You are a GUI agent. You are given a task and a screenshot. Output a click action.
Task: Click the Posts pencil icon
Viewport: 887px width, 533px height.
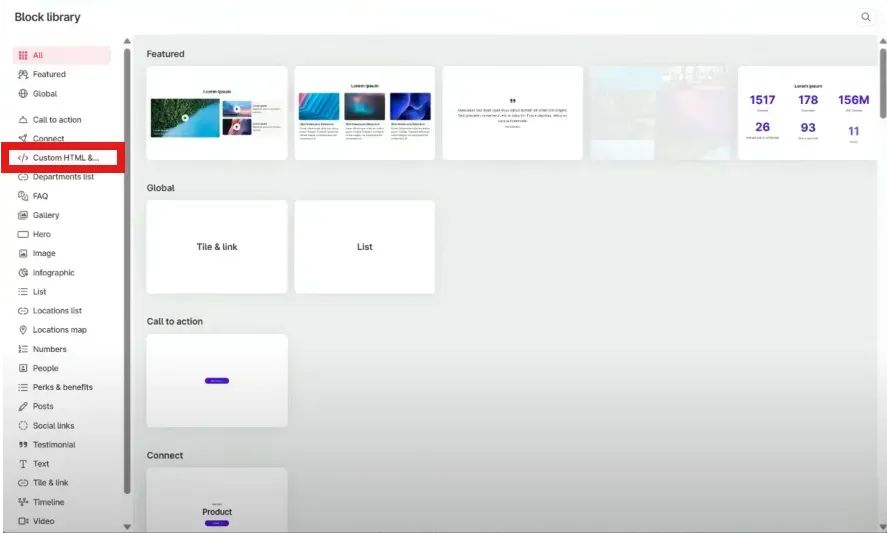tap(23, 407)
